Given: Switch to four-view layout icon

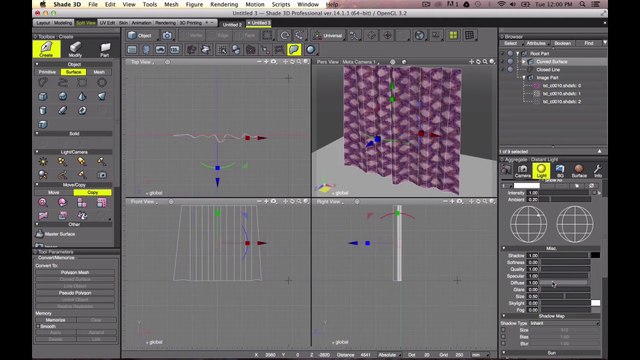Looking at the screenshot, I should click(453, 36).
